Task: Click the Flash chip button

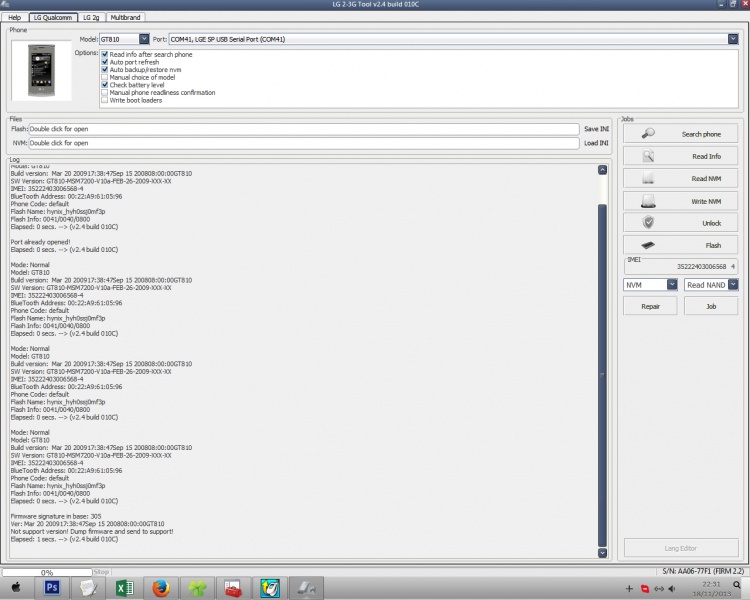Action: [680, 245]
